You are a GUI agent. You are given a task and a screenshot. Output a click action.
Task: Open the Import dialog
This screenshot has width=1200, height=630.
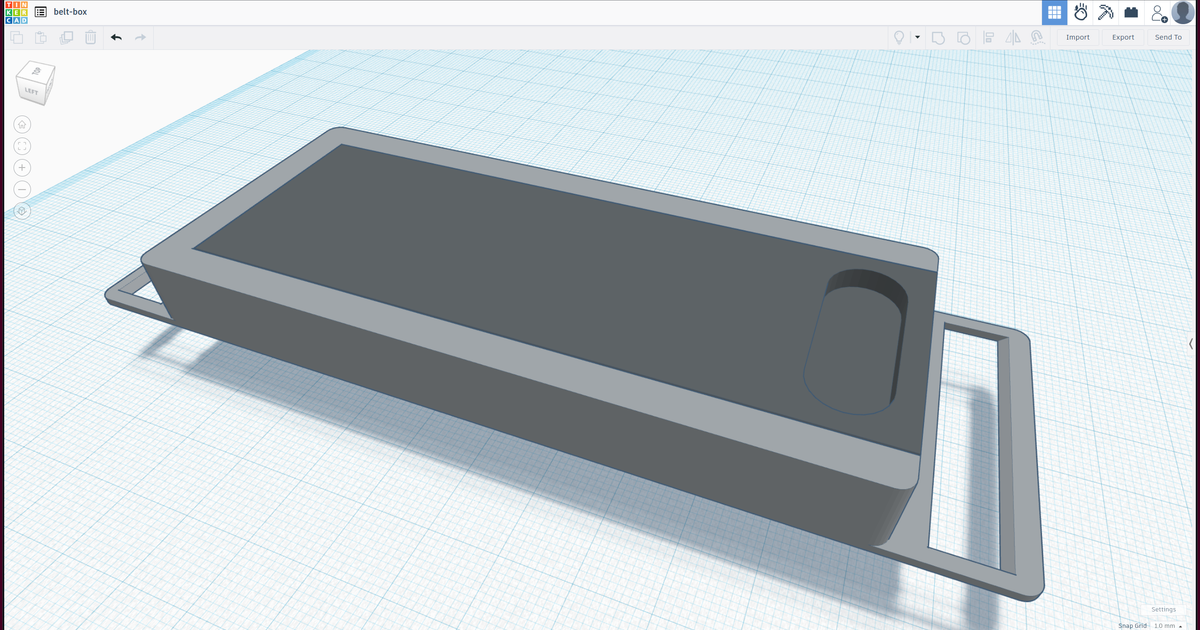(x=1077, y=36)
